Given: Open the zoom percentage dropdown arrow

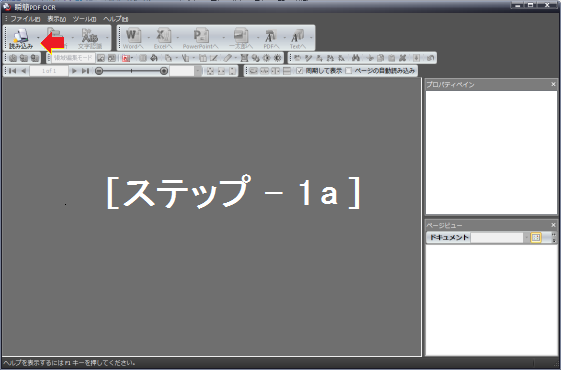Looking at the screenshot, I should [x=198, y=71].
